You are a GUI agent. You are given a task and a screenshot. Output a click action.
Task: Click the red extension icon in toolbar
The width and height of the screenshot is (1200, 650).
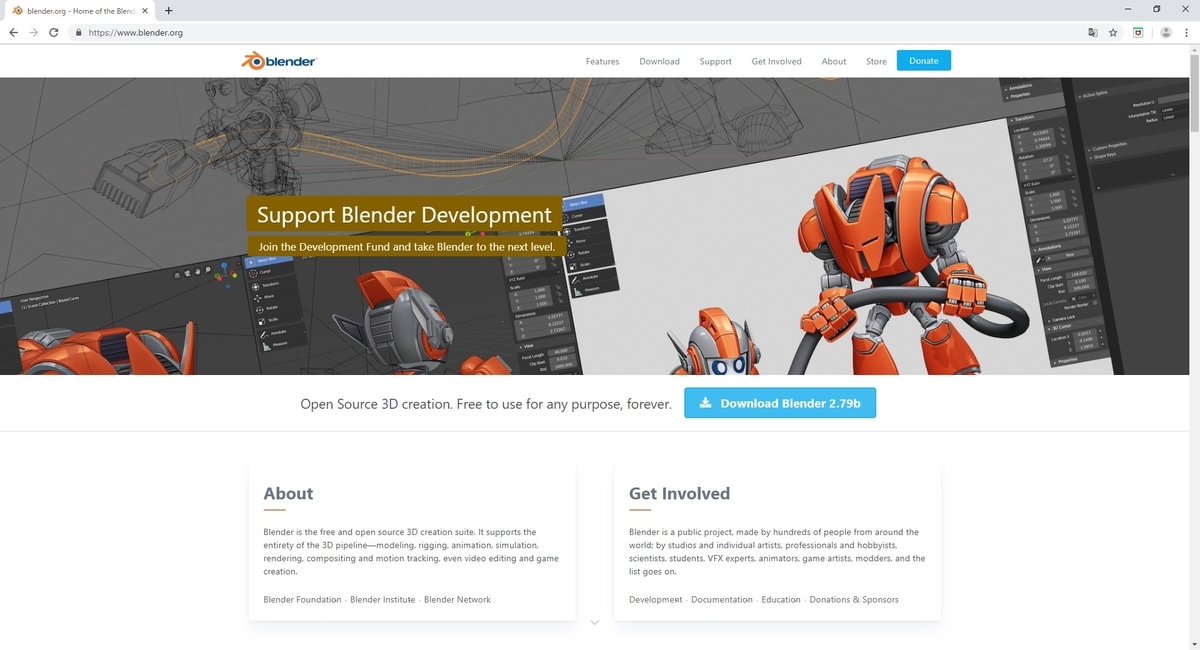tap(1138, 32)
